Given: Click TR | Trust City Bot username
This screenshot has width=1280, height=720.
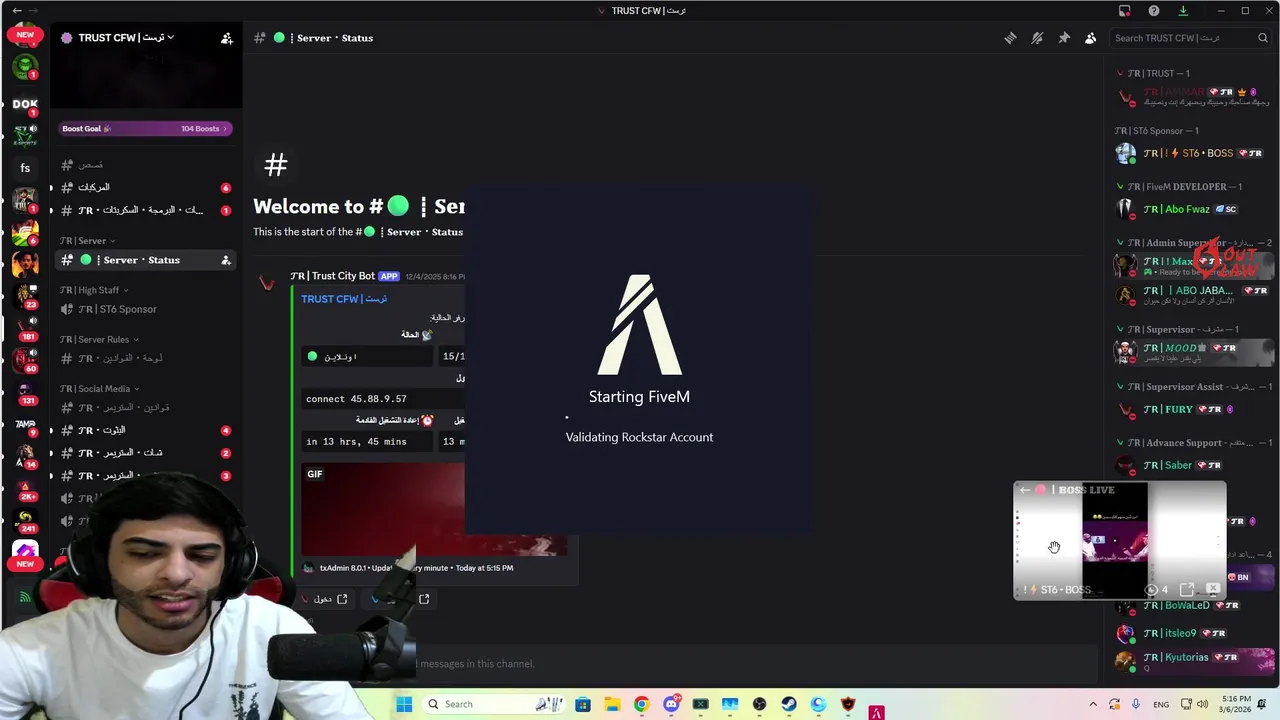Looking at the screenshot, I should [331, 276].
